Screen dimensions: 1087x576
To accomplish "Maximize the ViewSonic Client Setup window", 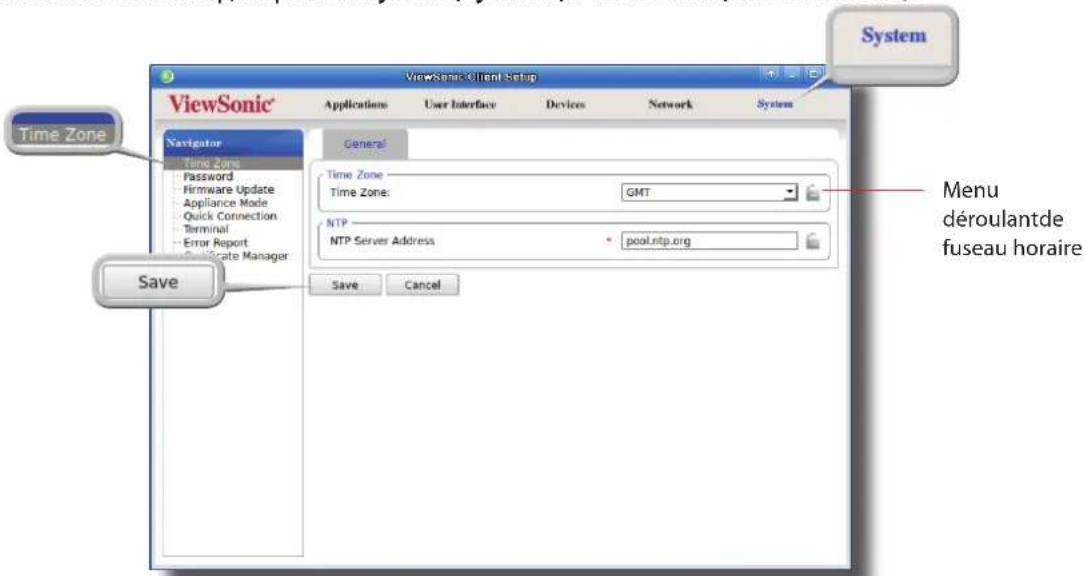I will click(814, 74).
